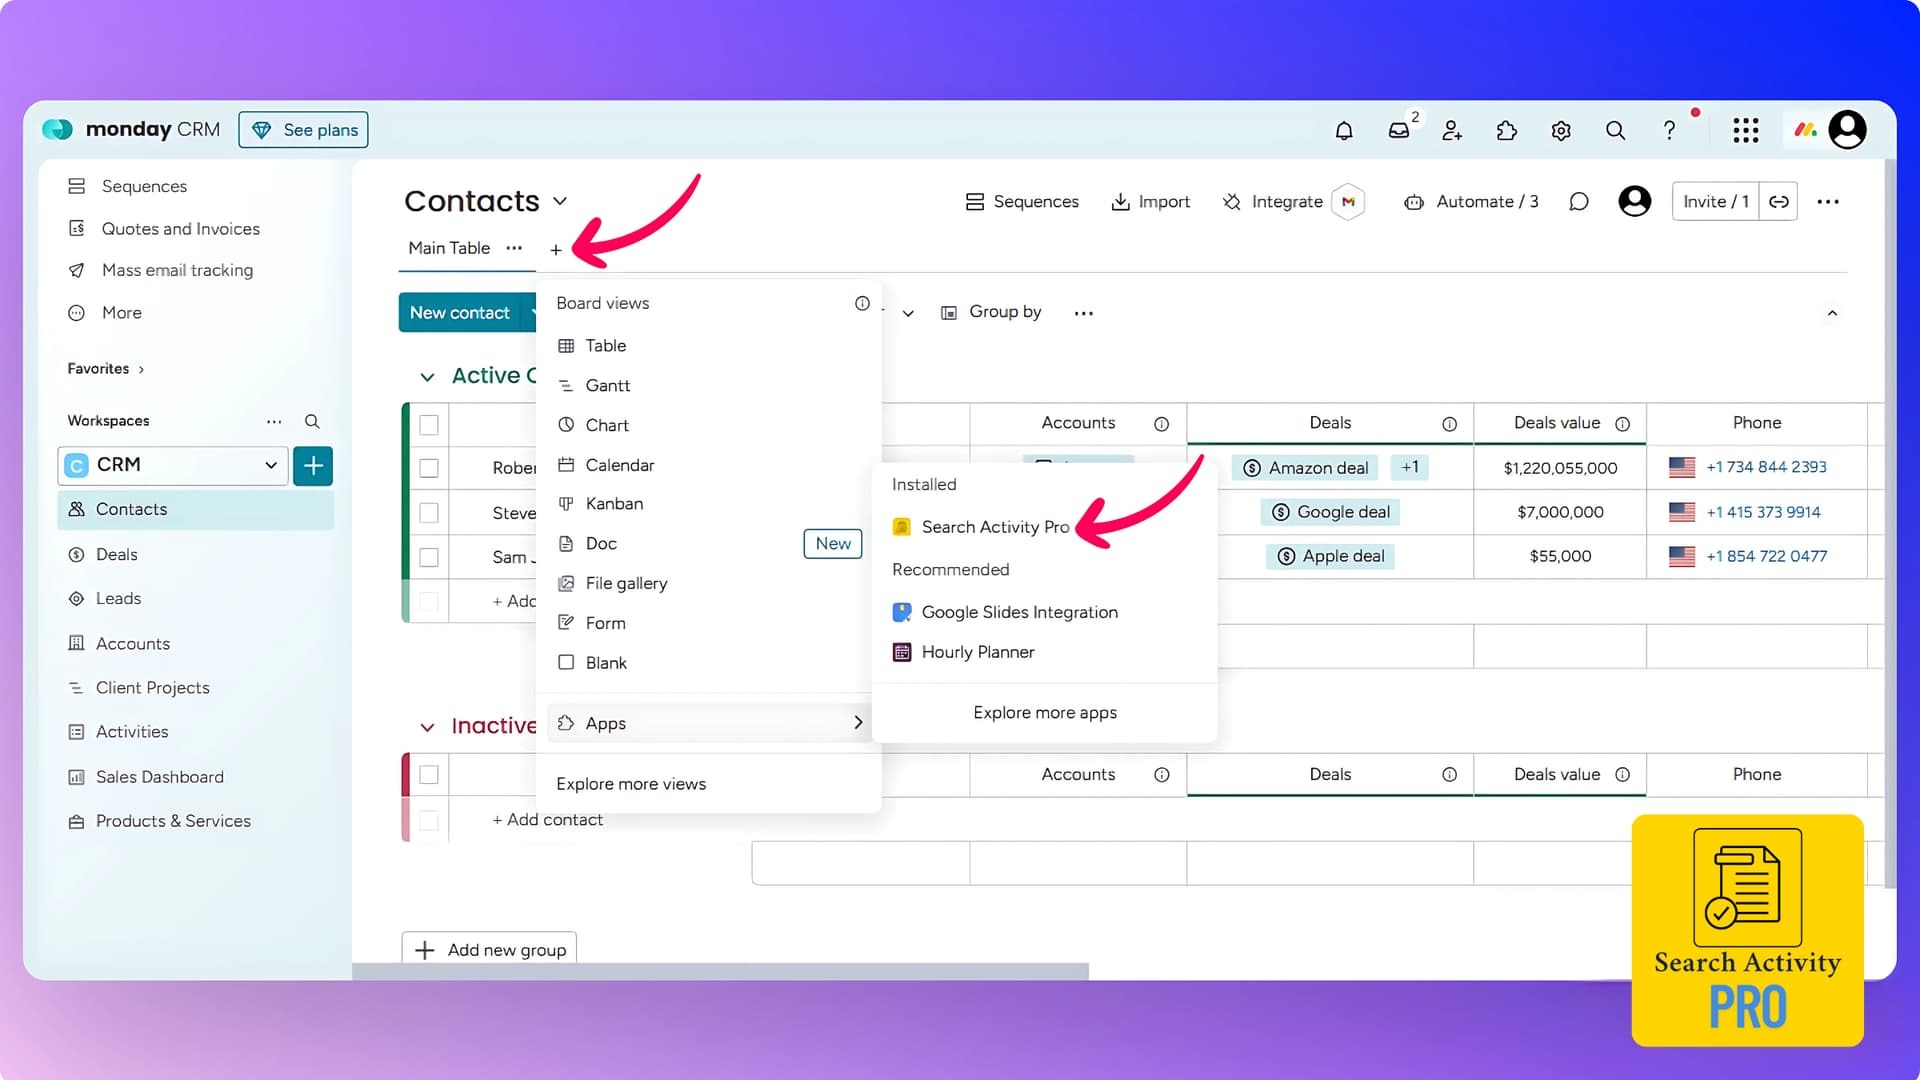Click the Gmail integration badge icon
Viewport: 1920px width, 1080px height.
pos(1348,202)
